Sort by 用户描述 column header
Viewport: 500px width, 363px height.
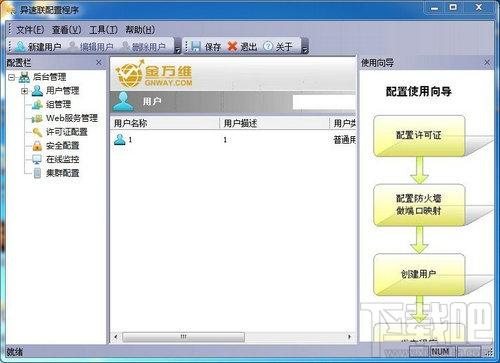[x=274, y=123]
